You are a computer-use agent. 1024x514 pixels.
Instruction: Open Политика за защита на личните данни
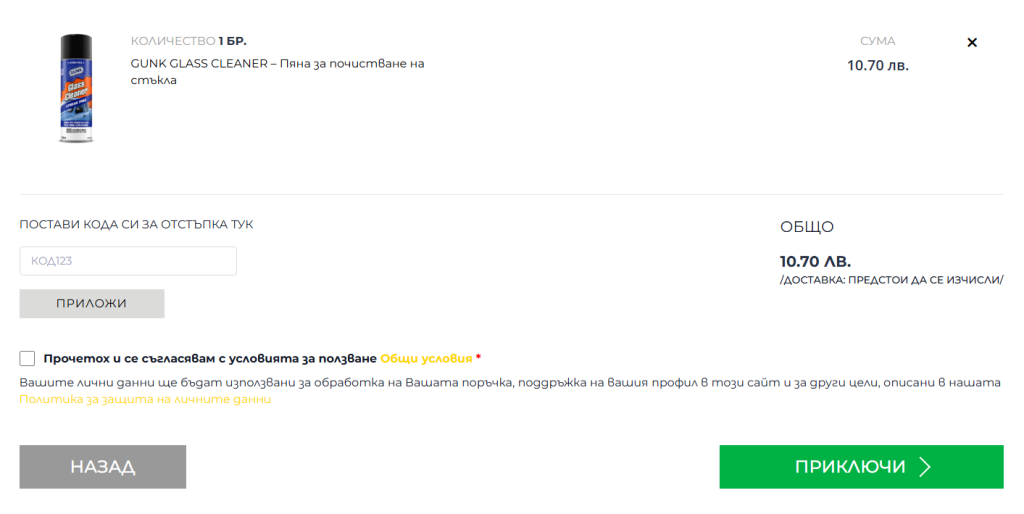pyautogui.click(x=145, y=399)
